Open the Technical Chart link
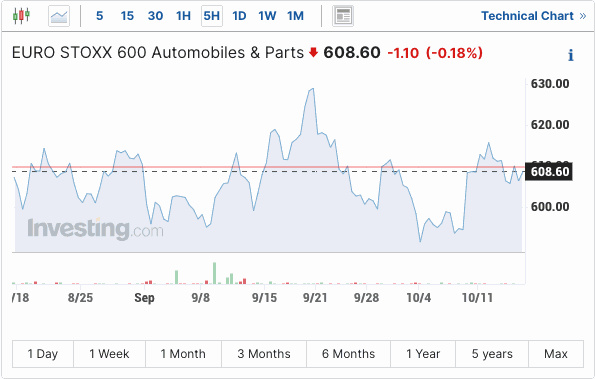 (x=534, y=16)
